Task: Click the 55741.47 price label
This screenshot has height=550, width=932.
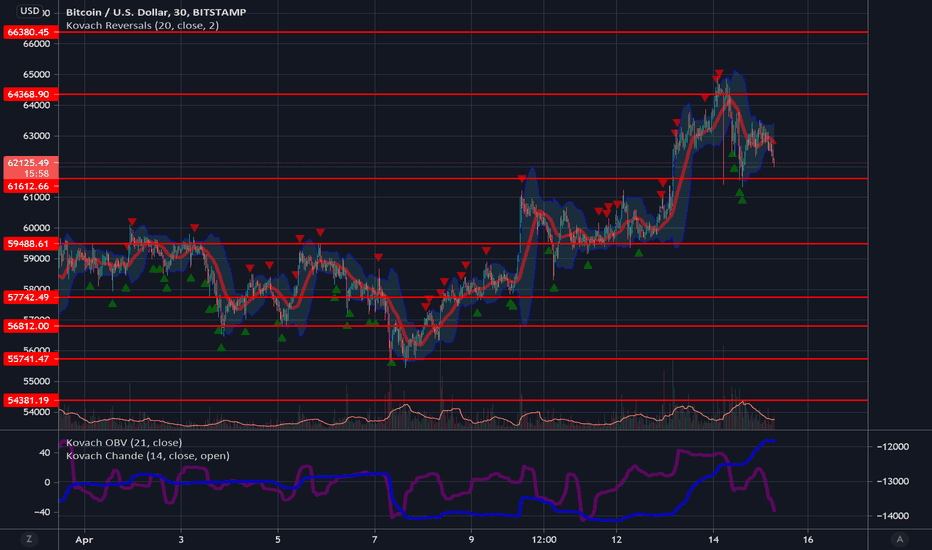Action: [x=31, y=359]
